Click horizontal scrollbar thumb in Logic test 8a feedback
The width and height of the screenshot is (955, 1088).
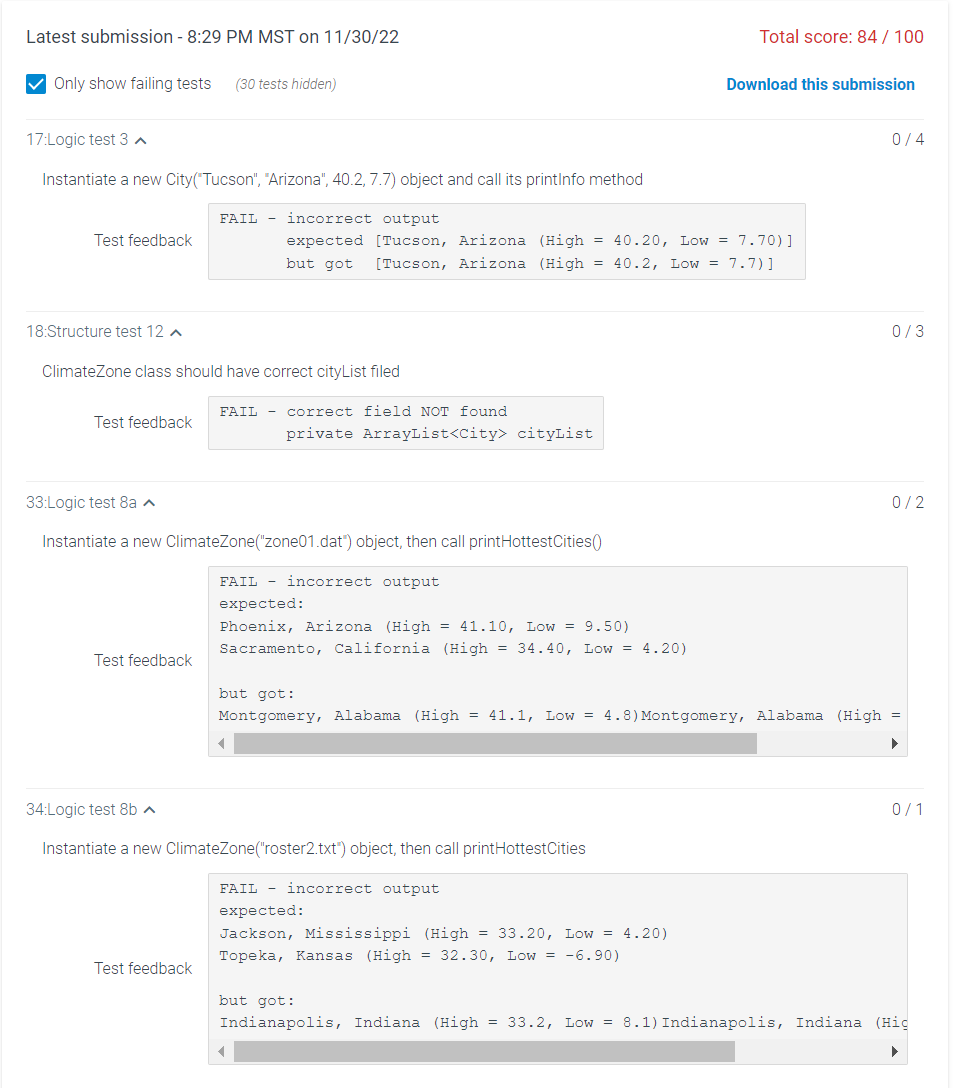coord(496,744)
